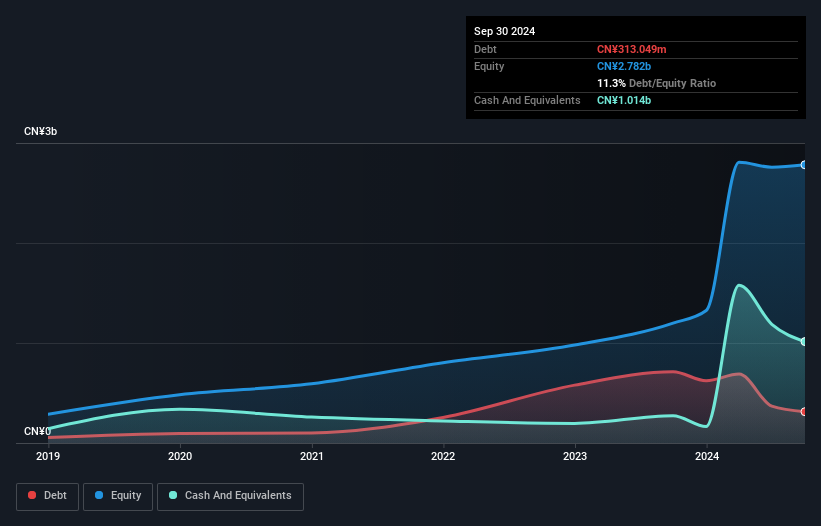Toggle the Debt series legend button

click(x=48, y=496)
